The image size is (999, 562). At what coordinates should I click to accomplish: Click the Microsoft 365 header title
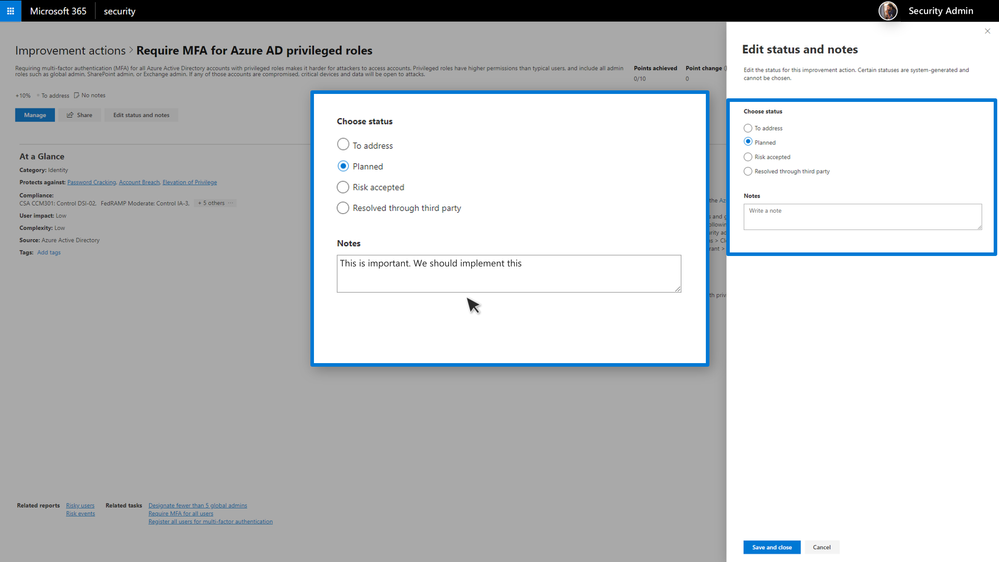coord(58,11)
